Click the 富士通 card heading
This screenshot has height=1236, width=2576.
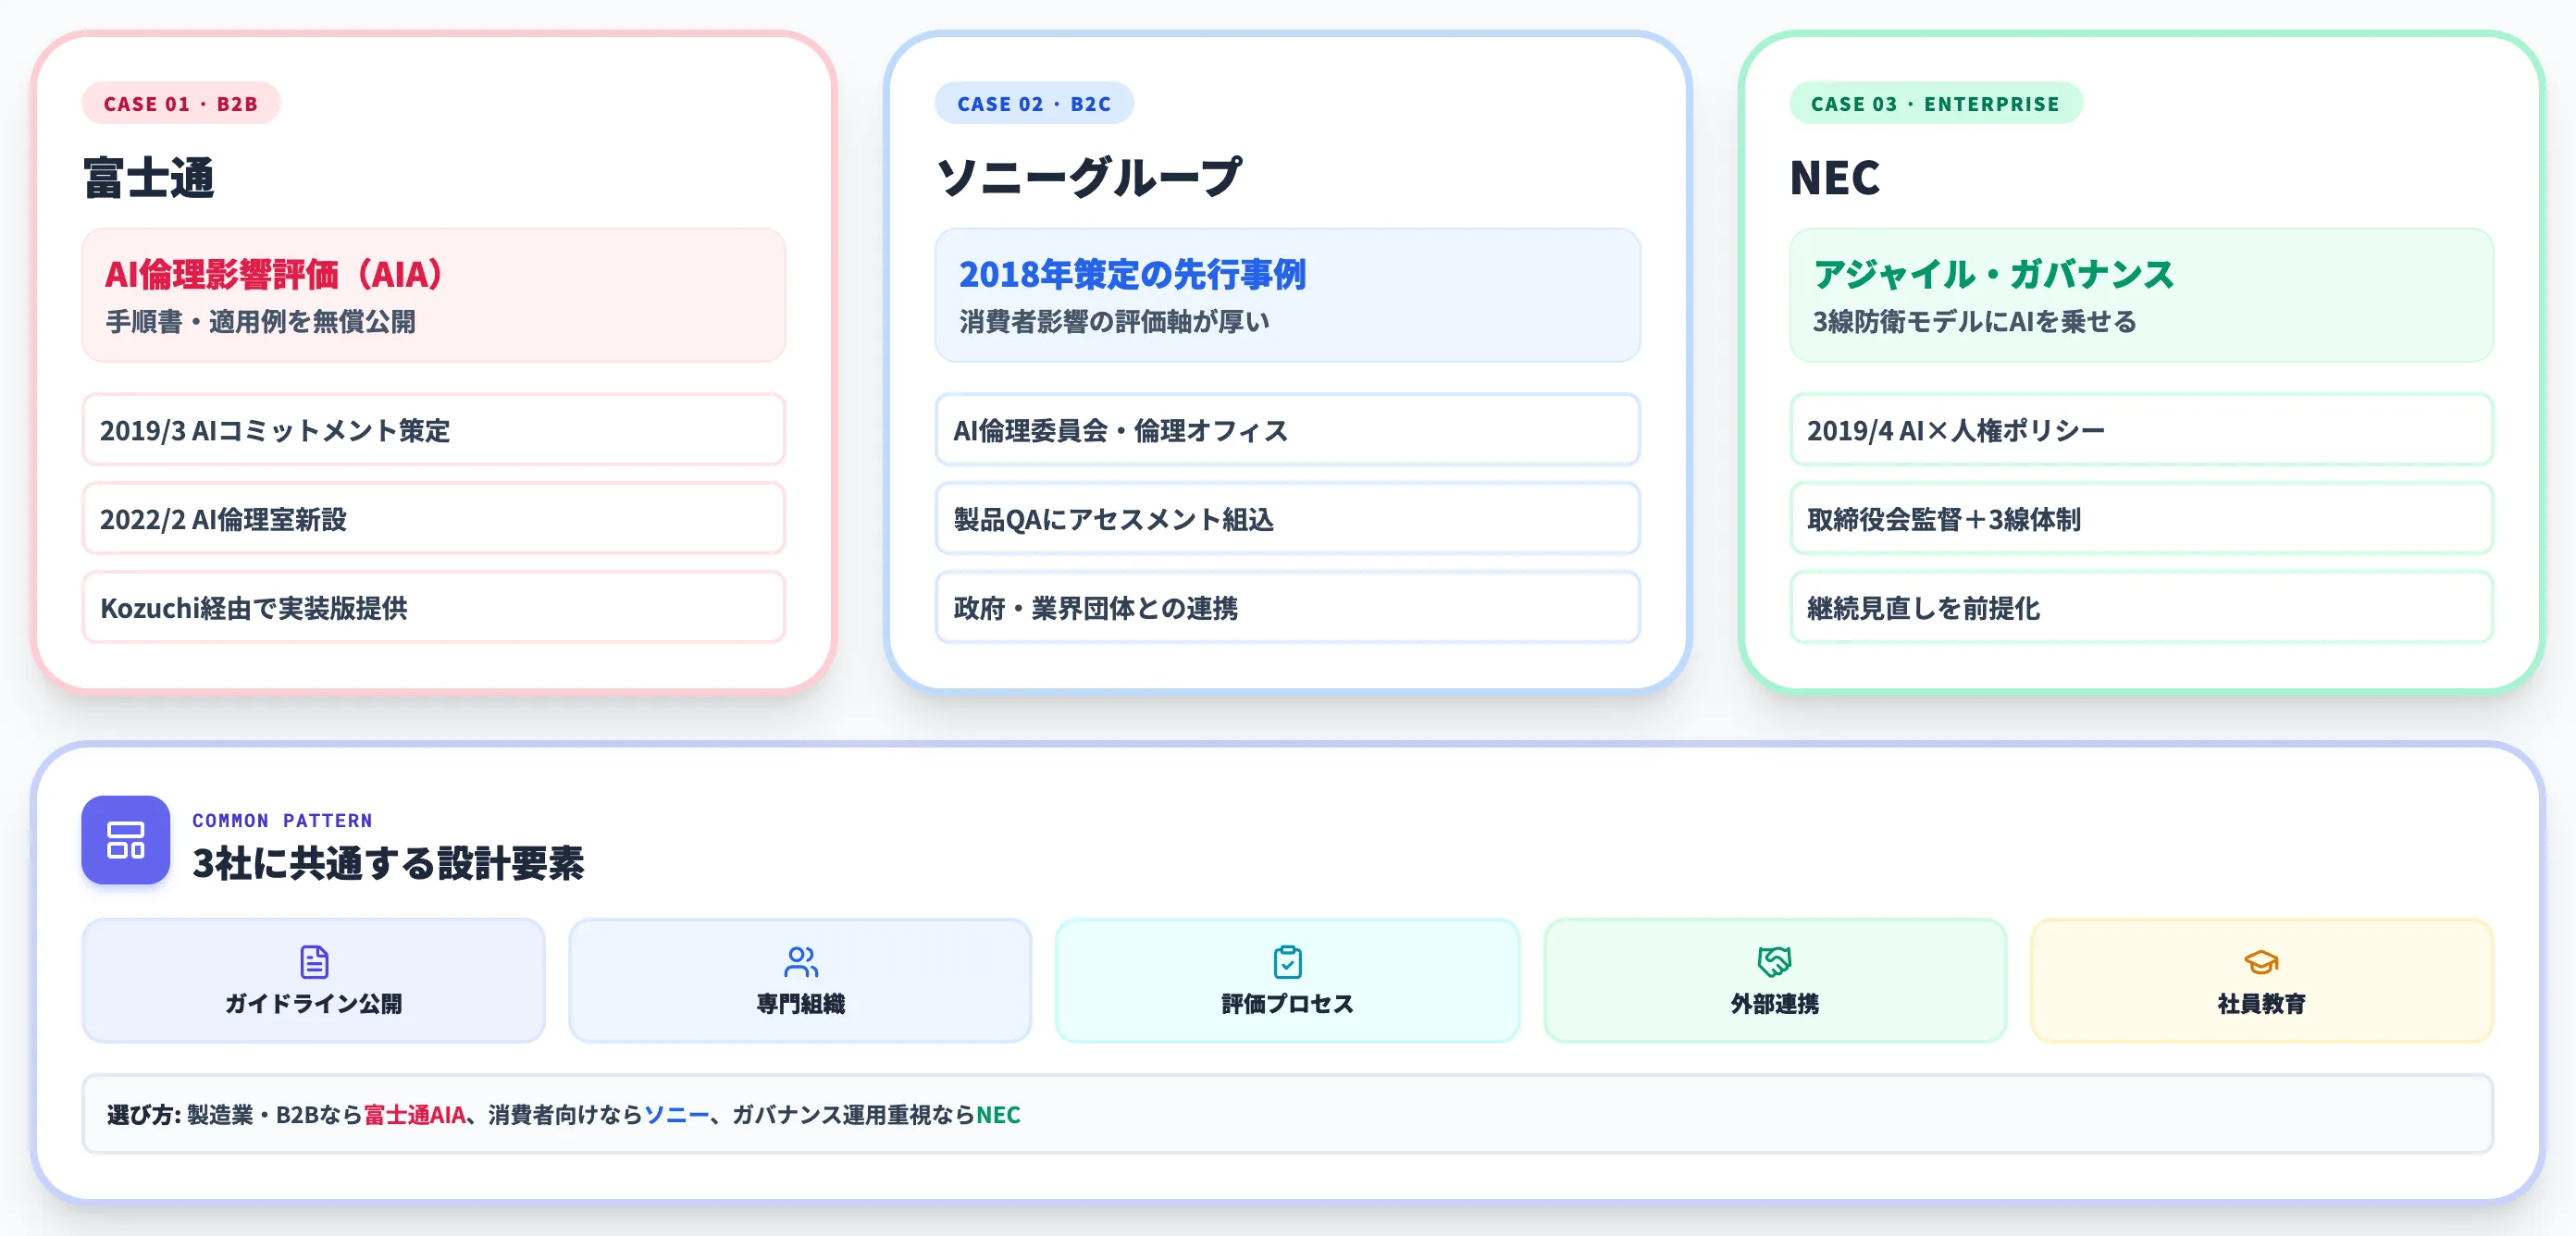(x=149, y=177)
